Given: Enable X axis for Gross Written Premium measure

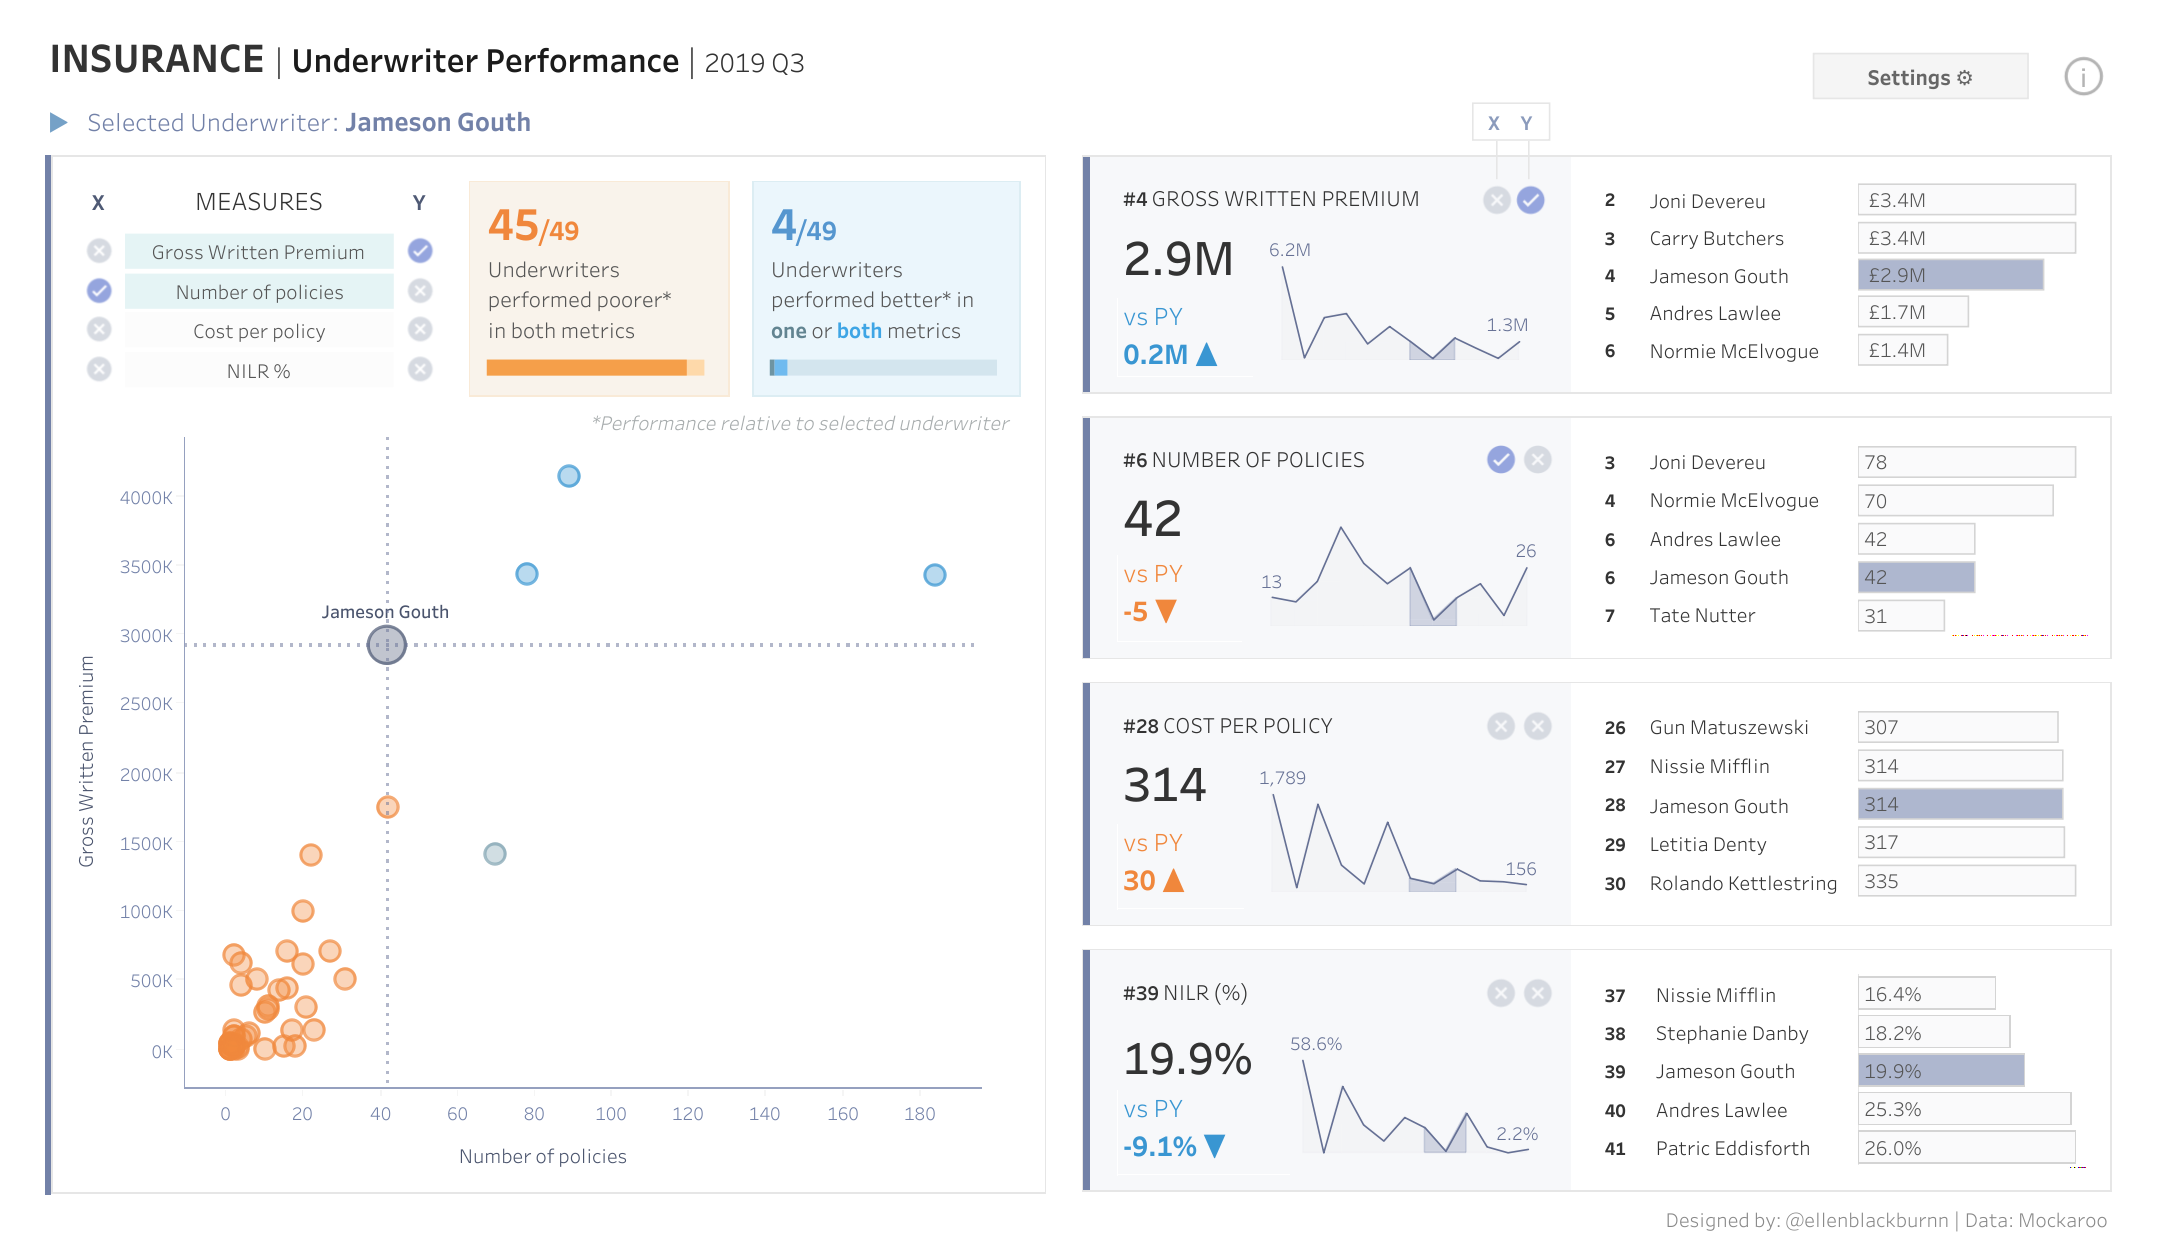Looking at the screenshot, I should [x=99, y=251].
